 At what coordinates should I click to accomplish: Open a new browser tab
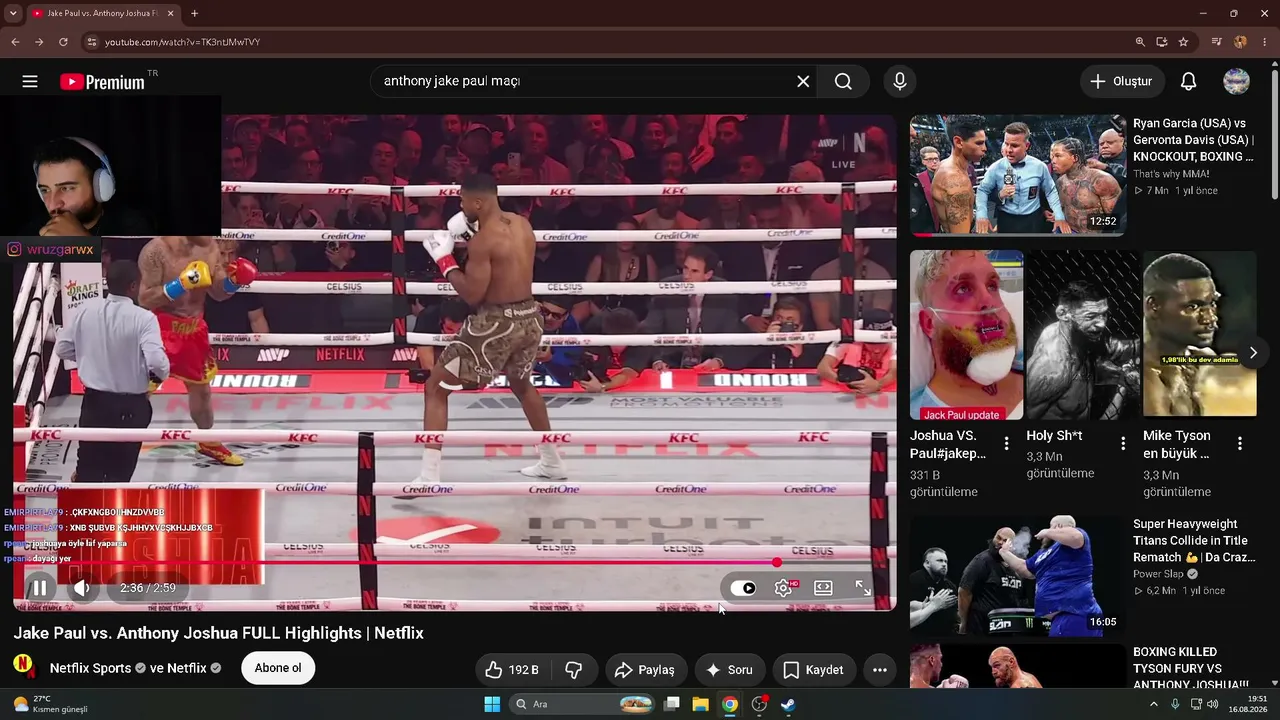pos(194,14)
